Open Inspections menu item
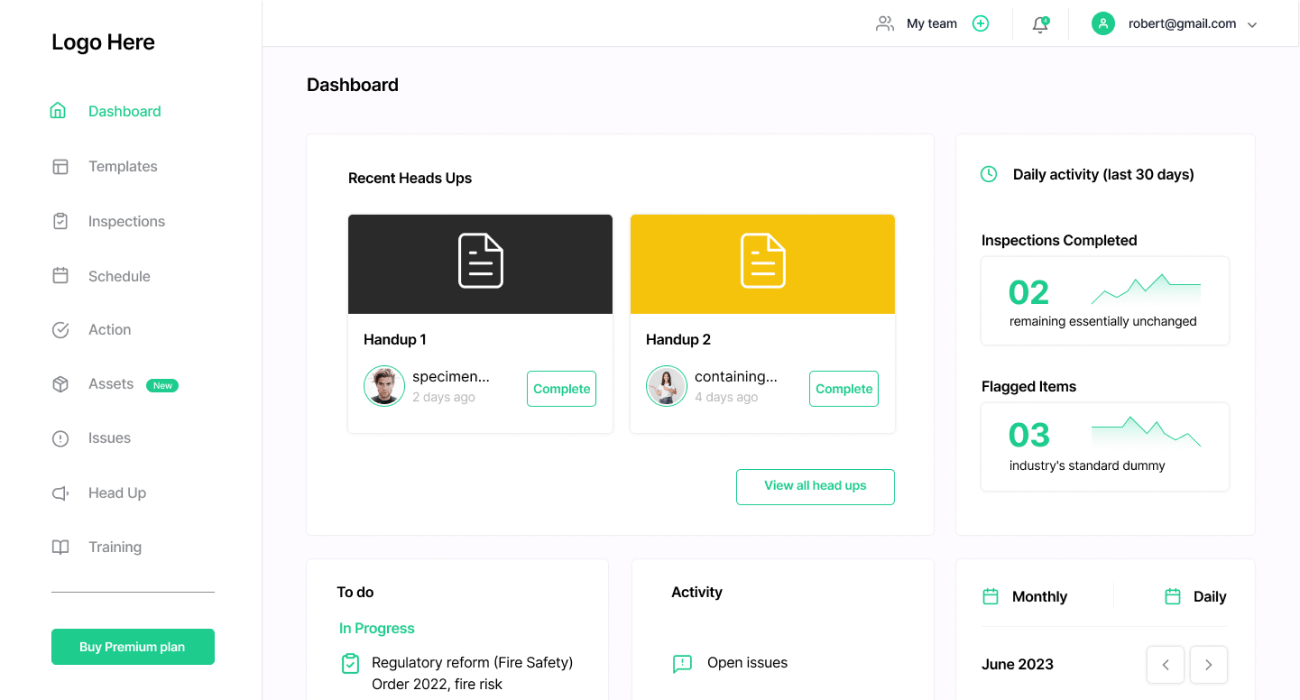 (x=127, y=221)
